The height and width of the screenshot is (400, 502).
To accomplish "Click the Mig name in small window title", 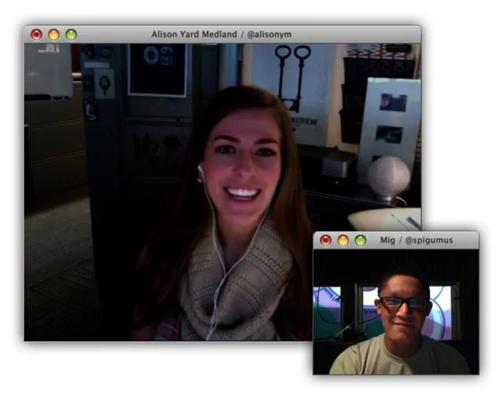I will coord(387,240).
